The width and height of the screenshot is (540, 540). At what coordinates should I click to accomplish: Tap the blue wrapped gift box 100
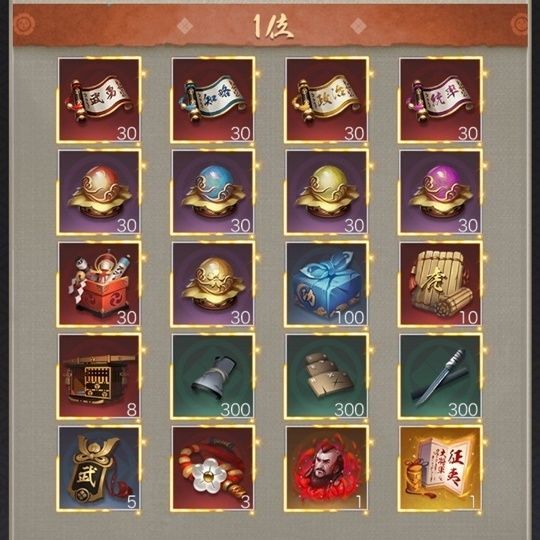pos(326,284)
